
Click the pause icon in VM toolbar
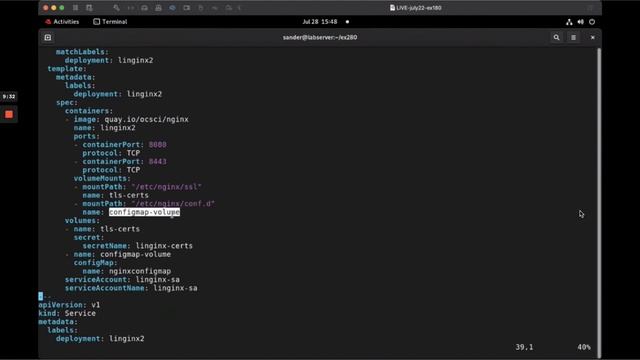point(76,8)
